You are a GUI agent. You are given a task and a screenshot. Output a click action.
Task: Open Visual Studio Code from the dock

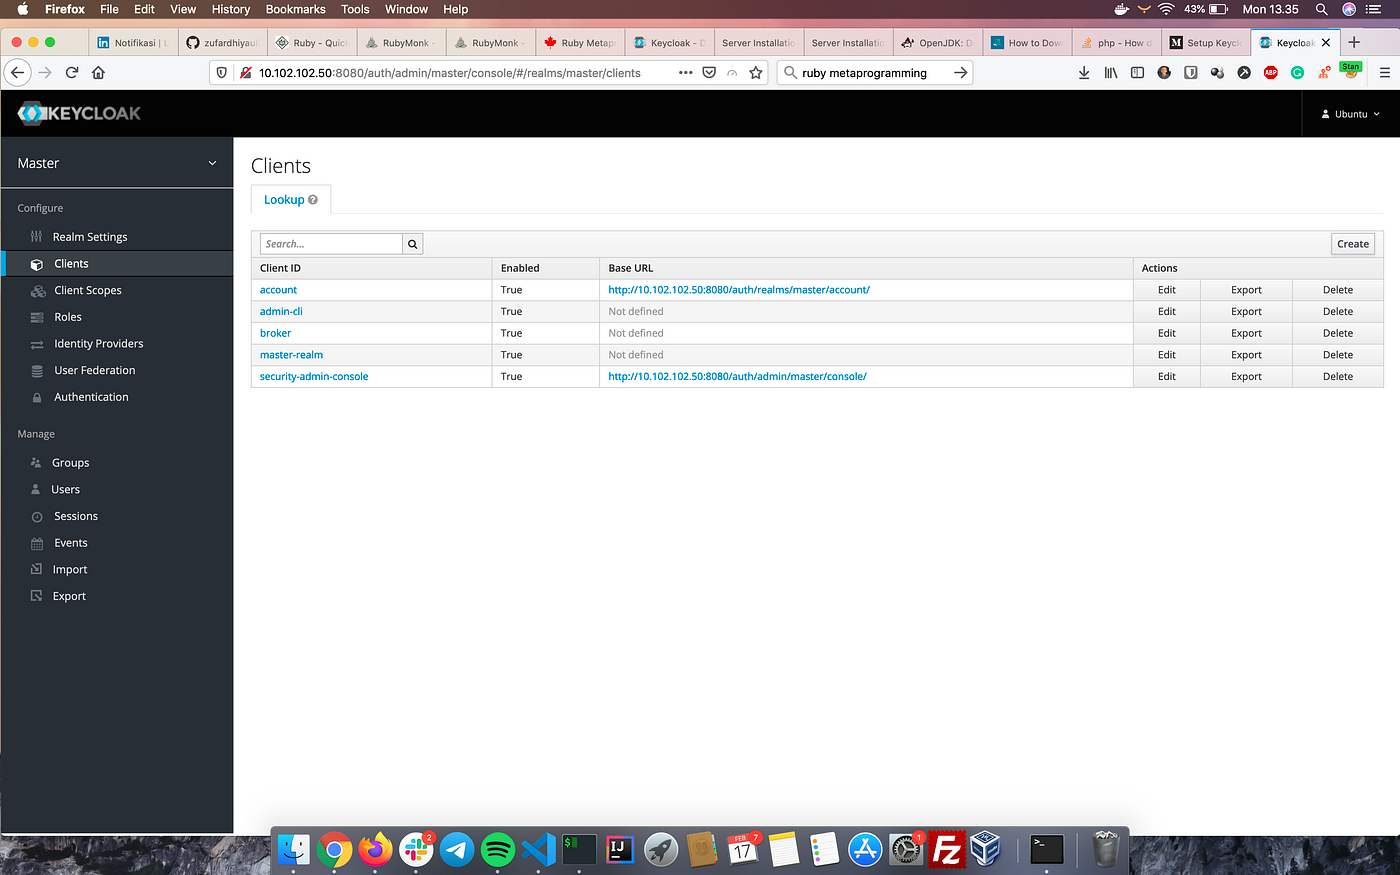point(539,850)
